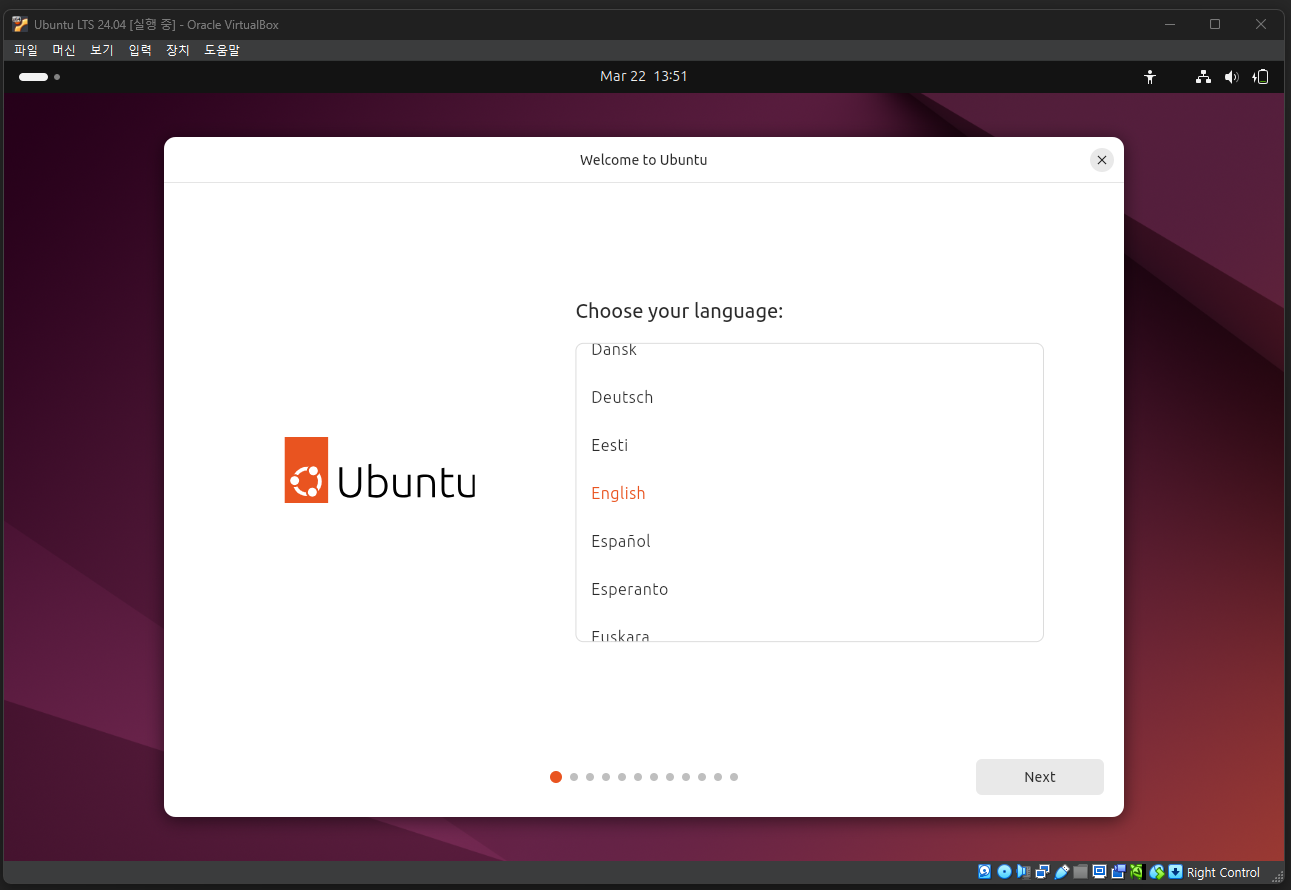The width and height of the screenshot is (1291, 890).
Task: Open the Ubuntu accessibility menu icon
Action: [x=1150, y=77]
